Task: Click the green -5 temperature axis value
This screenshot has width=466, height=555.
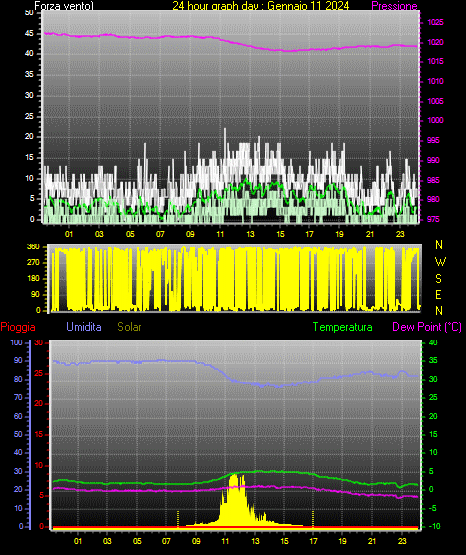Action: (433, 508)
